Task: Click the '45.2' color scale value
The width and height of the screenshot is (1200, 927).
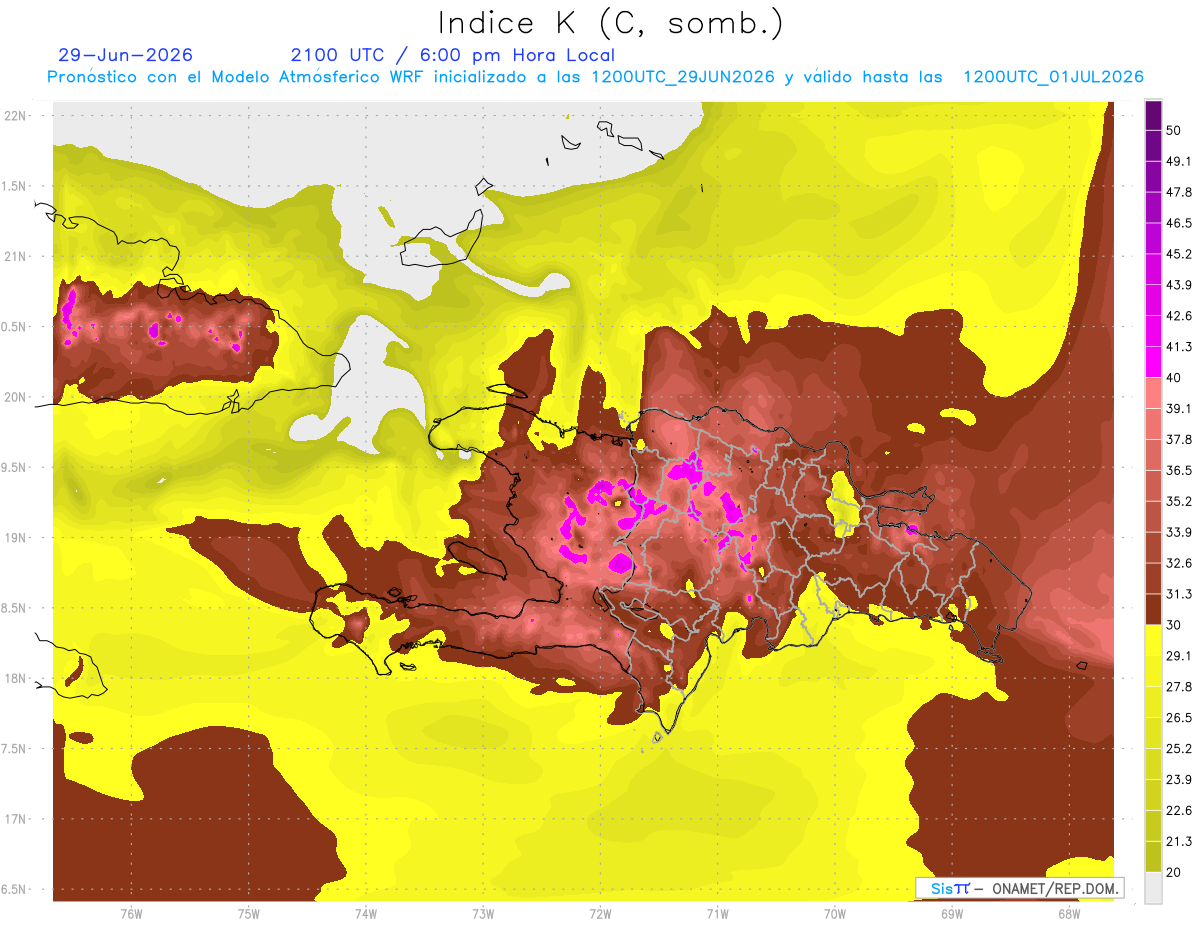Action: tap(1179, 254)
